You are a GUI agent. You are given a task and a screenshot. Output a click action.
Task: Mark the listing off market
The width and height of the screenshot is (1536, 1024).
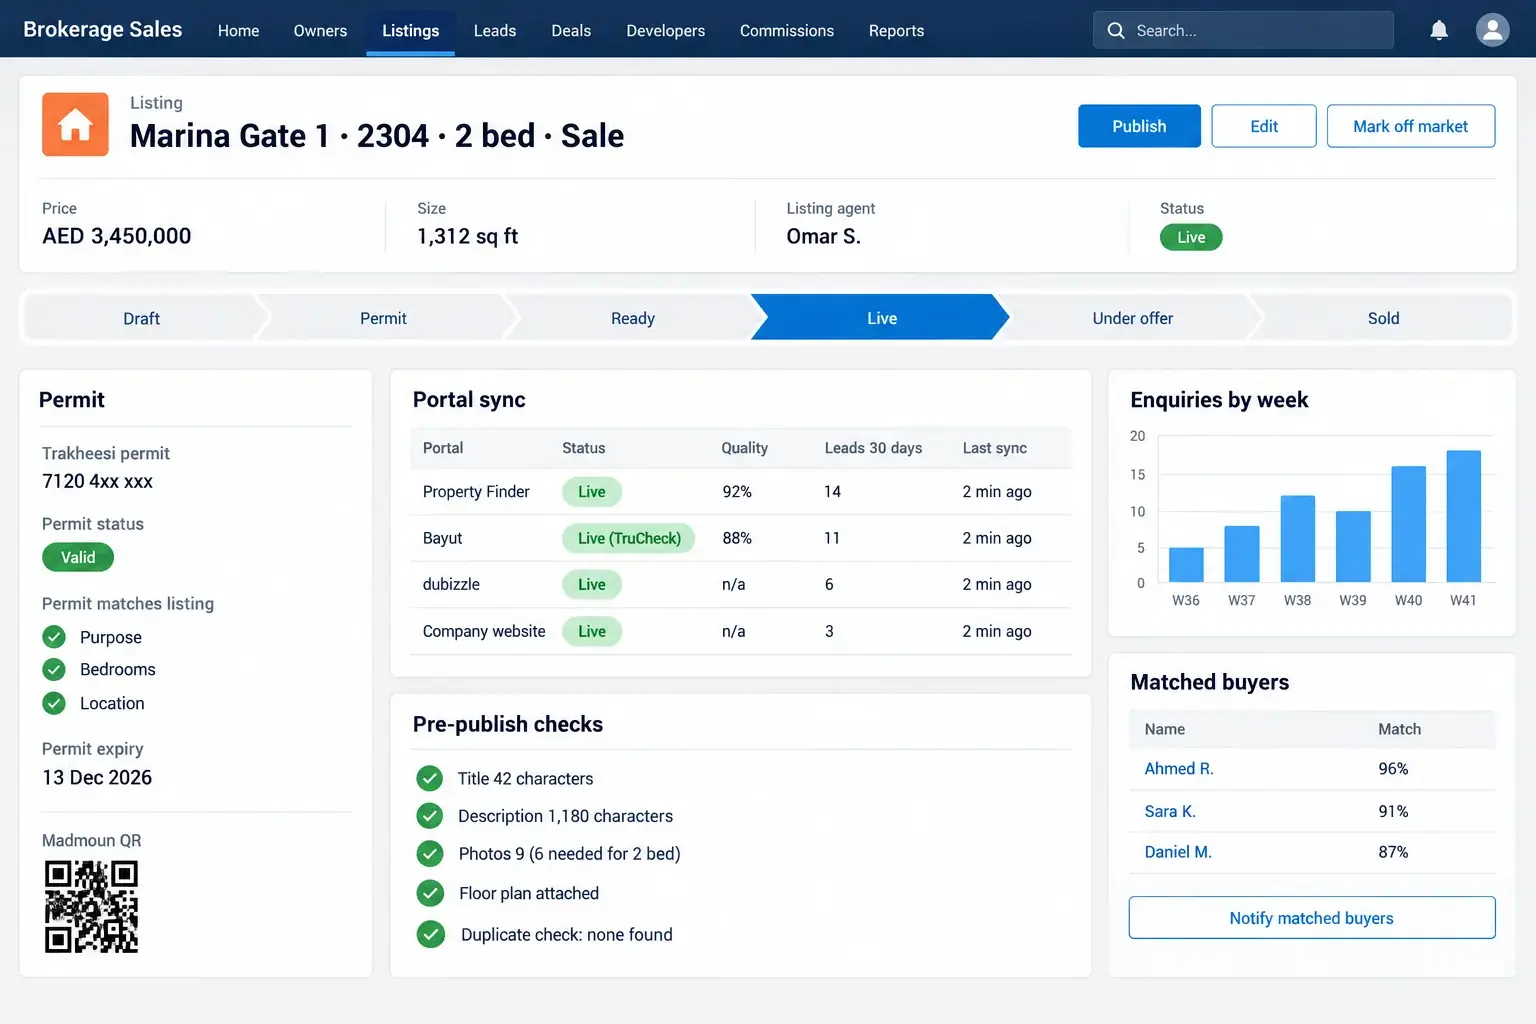(1411, 126)
